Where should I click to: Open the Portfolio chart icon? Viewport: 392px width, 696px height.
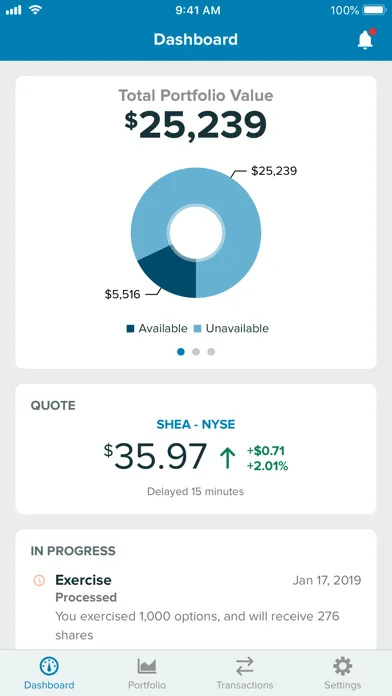pyautogui.click(x=147, y=666)
